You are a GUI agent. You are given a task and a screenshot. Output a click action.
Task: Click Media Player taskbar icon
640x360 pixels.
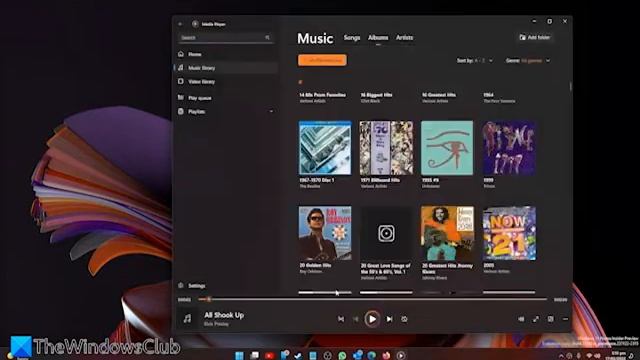401,356
